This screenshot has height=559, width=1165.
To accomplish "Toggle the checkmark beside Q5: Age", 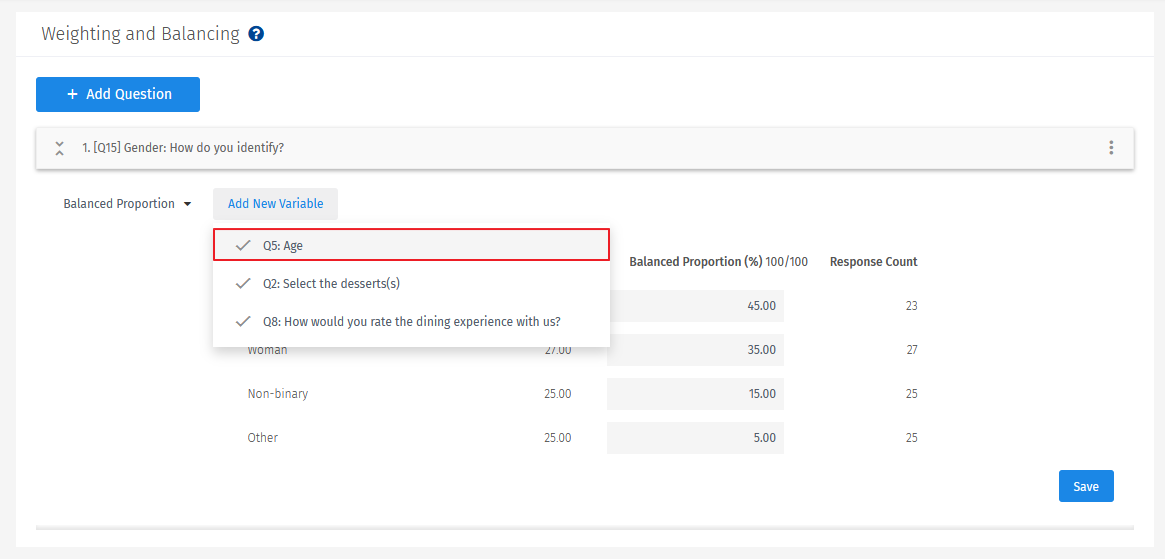I will (242, 245).
